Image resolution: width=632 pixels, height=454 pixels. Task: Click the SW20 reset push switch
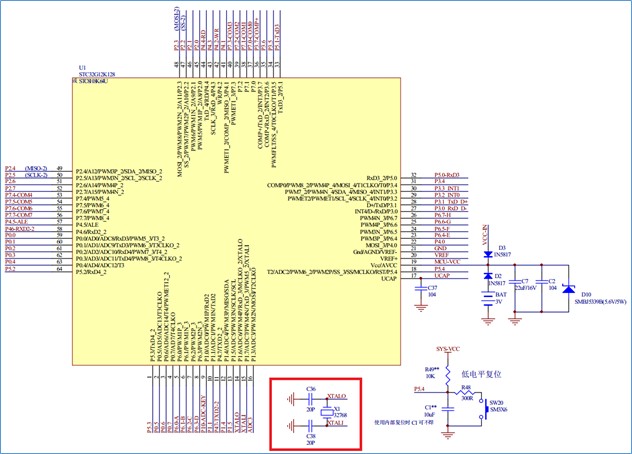(x=487, y=407)
